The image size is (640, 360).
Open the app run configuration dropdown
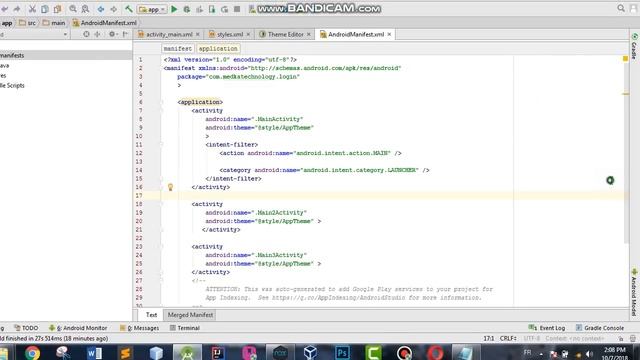152,9
